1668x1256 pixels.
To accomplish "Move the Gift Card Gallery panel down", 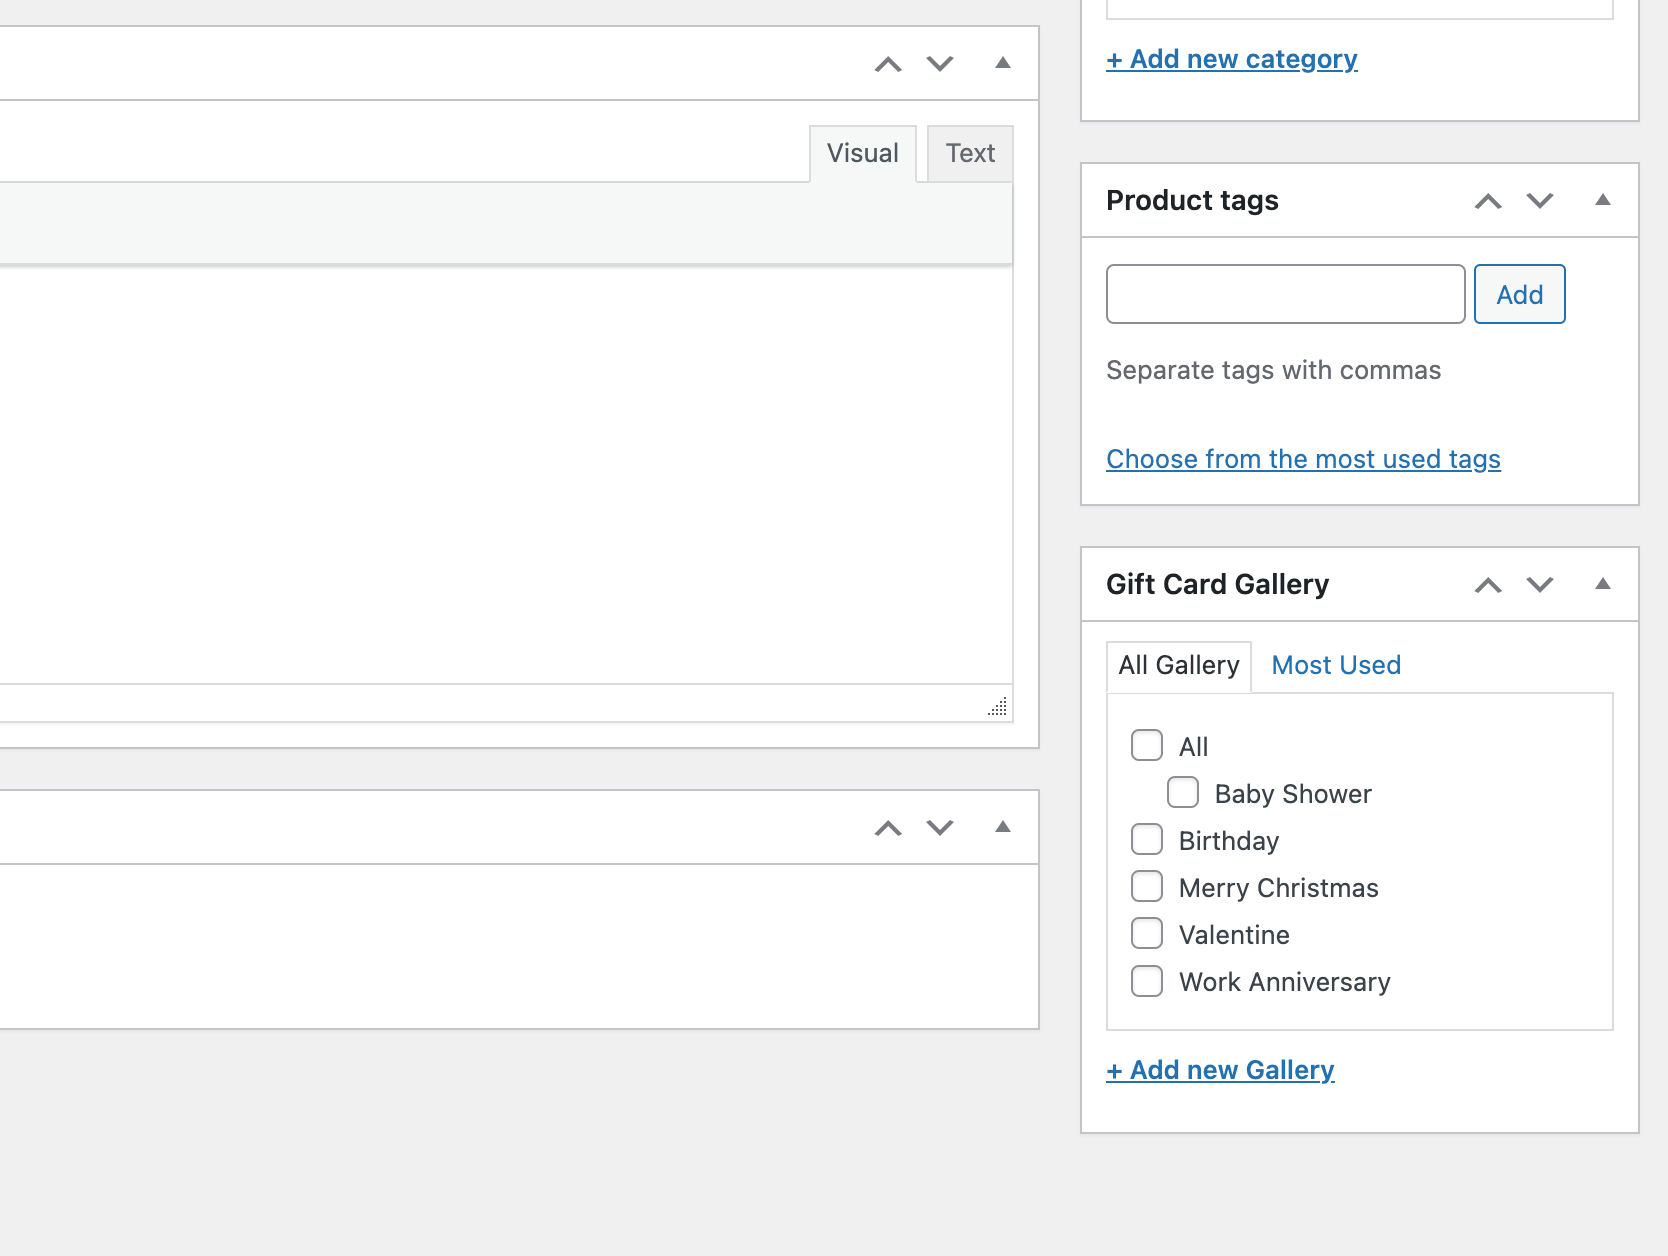I will (x=1539, y=584).
